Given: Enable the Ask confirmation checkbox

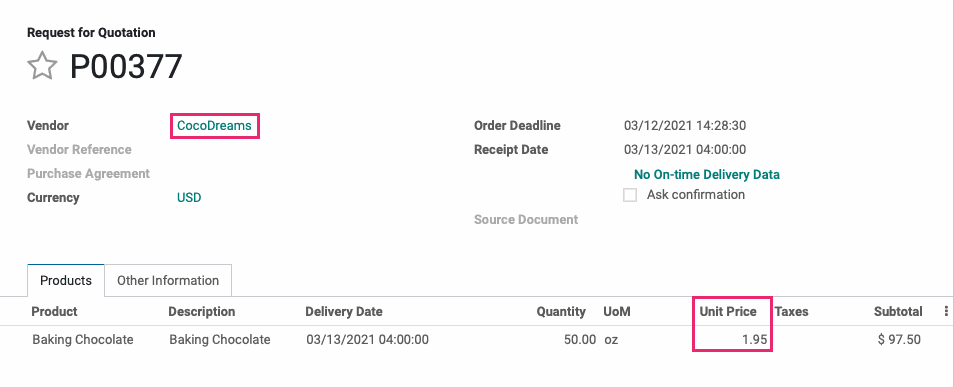Looking at the screenshot, I should (x=630, y=195).
